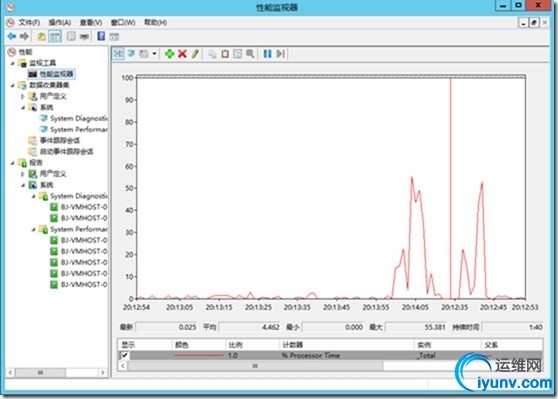This screenshot has height=399, width=558.
Task: Click the counter list horizontal scrollbar
Action: coord(255,366)
